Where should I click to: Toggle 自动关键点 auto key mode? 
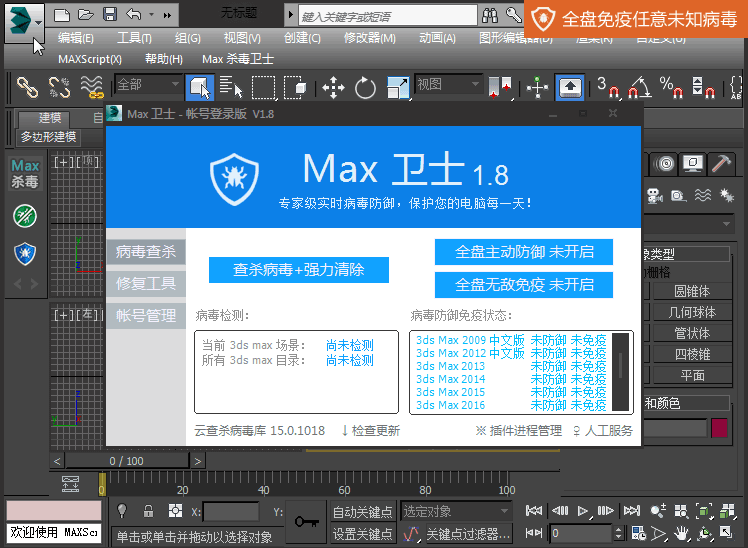tap(362, 512)
